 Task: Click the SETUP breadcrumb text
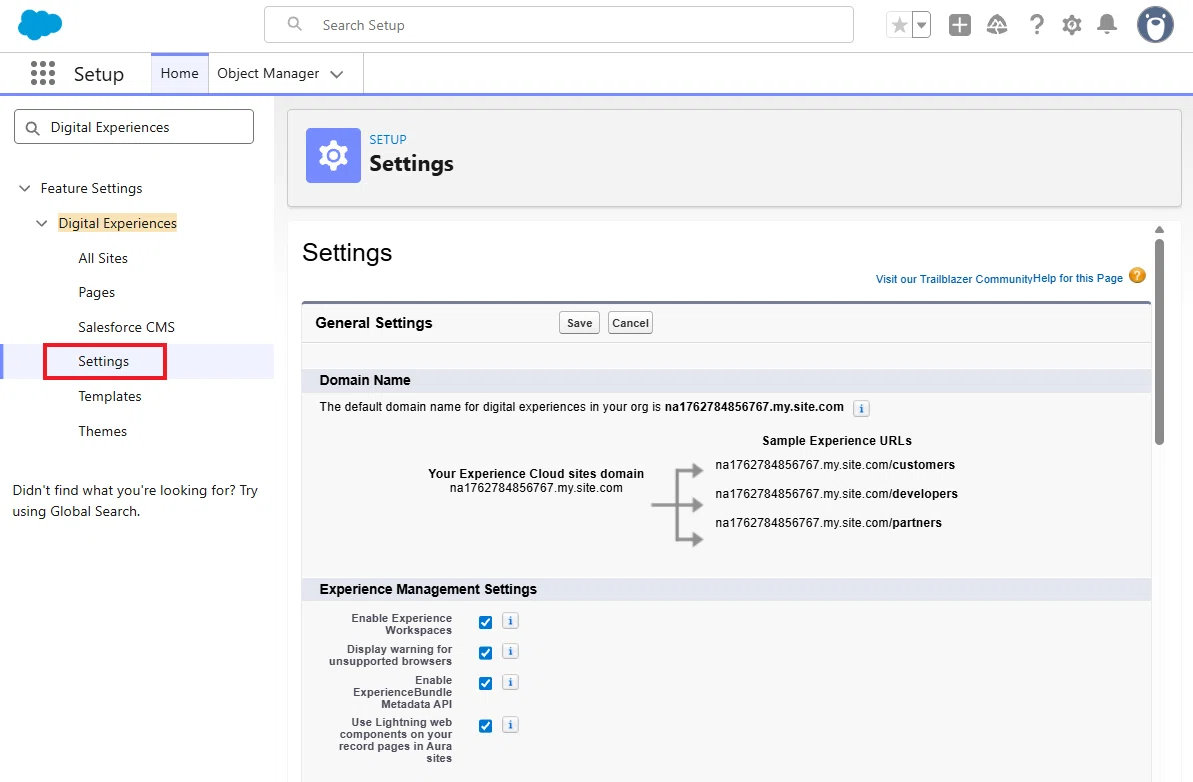coord(388,139)
